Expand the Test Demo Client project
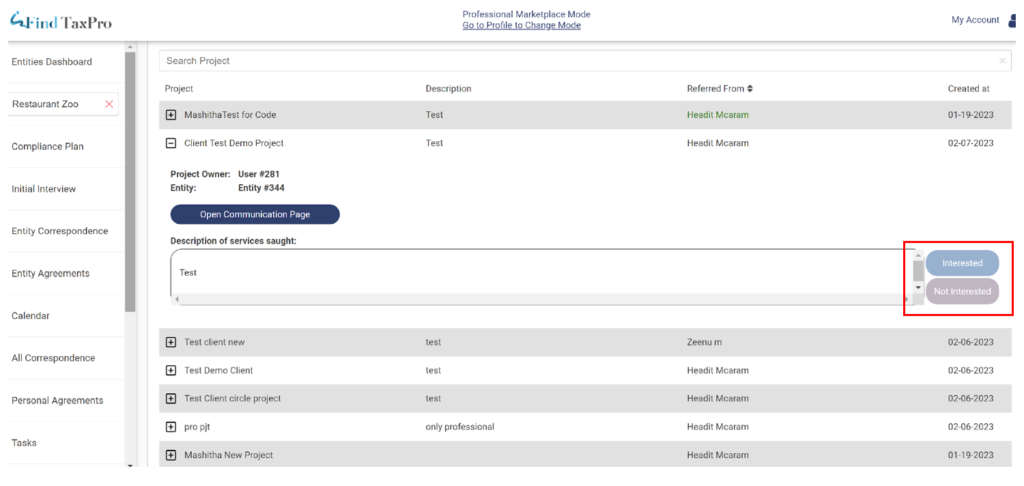 coord(170,370)
